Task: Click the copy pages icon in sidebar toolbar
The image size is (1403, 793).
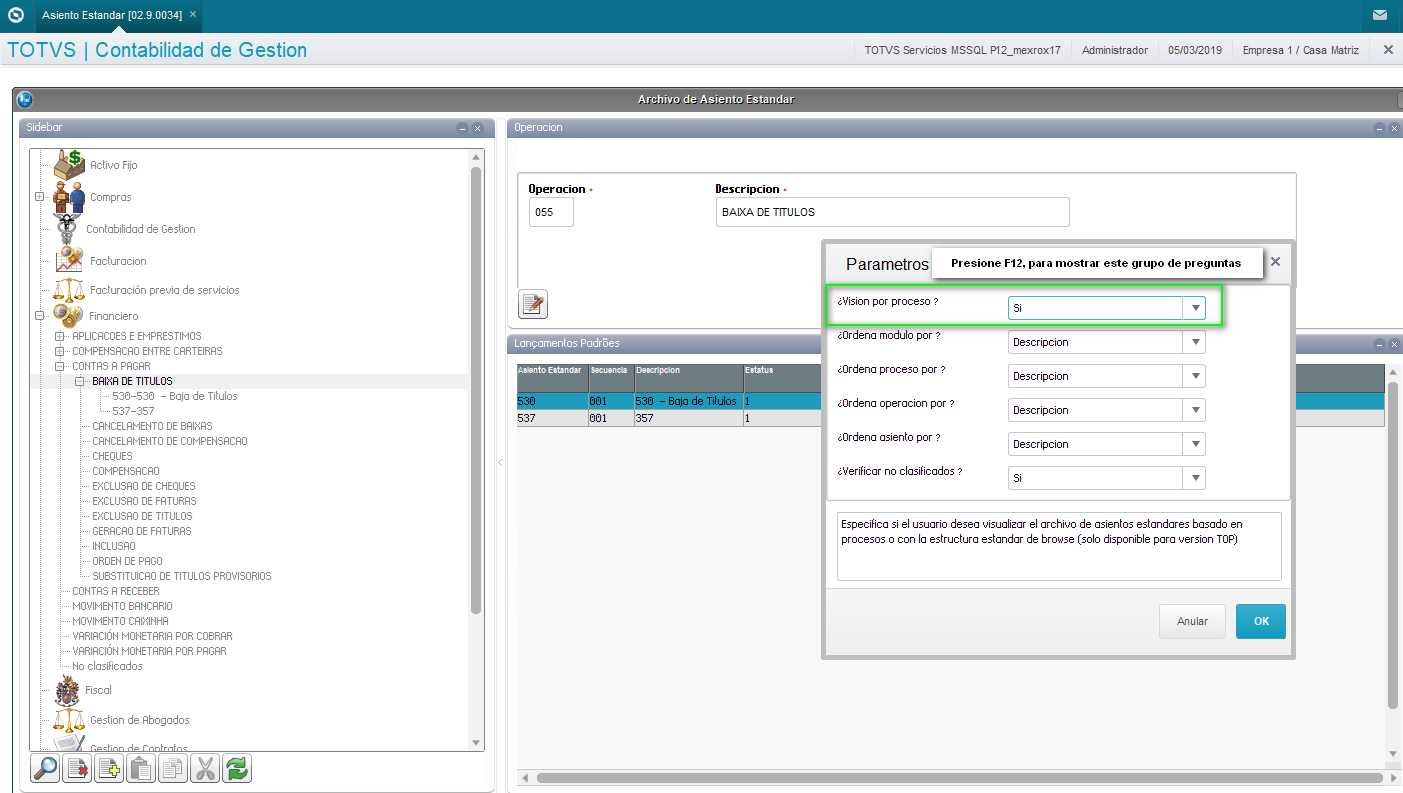Action: tap(173, 768)
